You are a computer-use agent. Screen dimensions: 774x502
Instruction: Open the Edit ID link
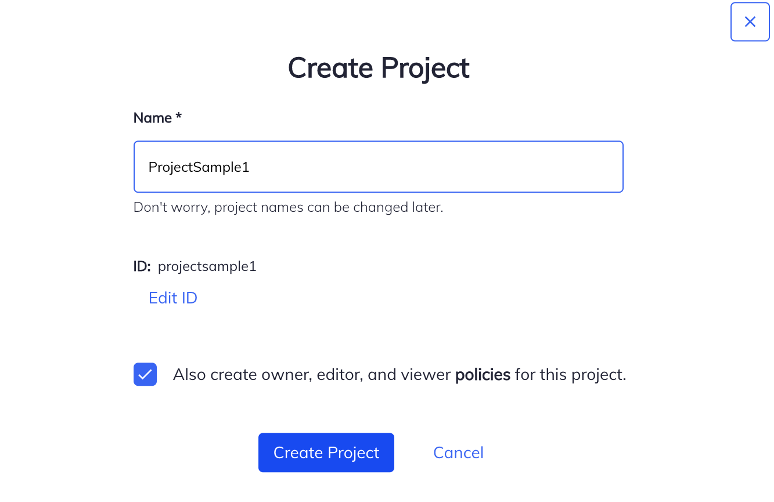pos(173,298)
